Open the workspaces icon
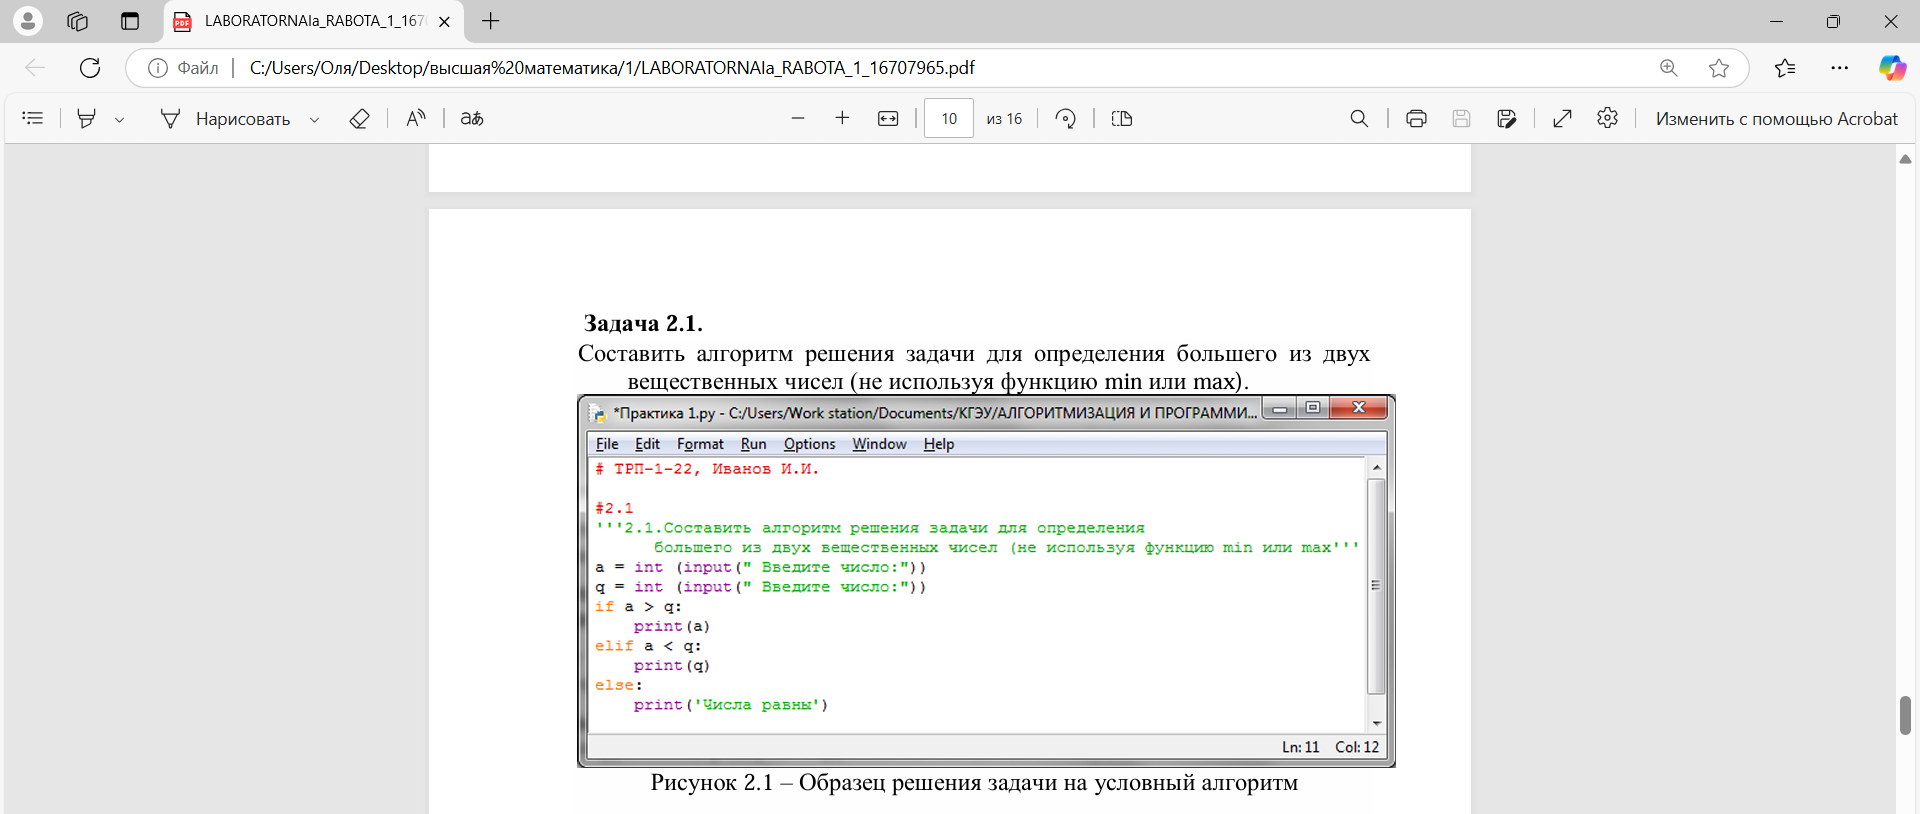1920x814 pixels. [x=78, y=21]
